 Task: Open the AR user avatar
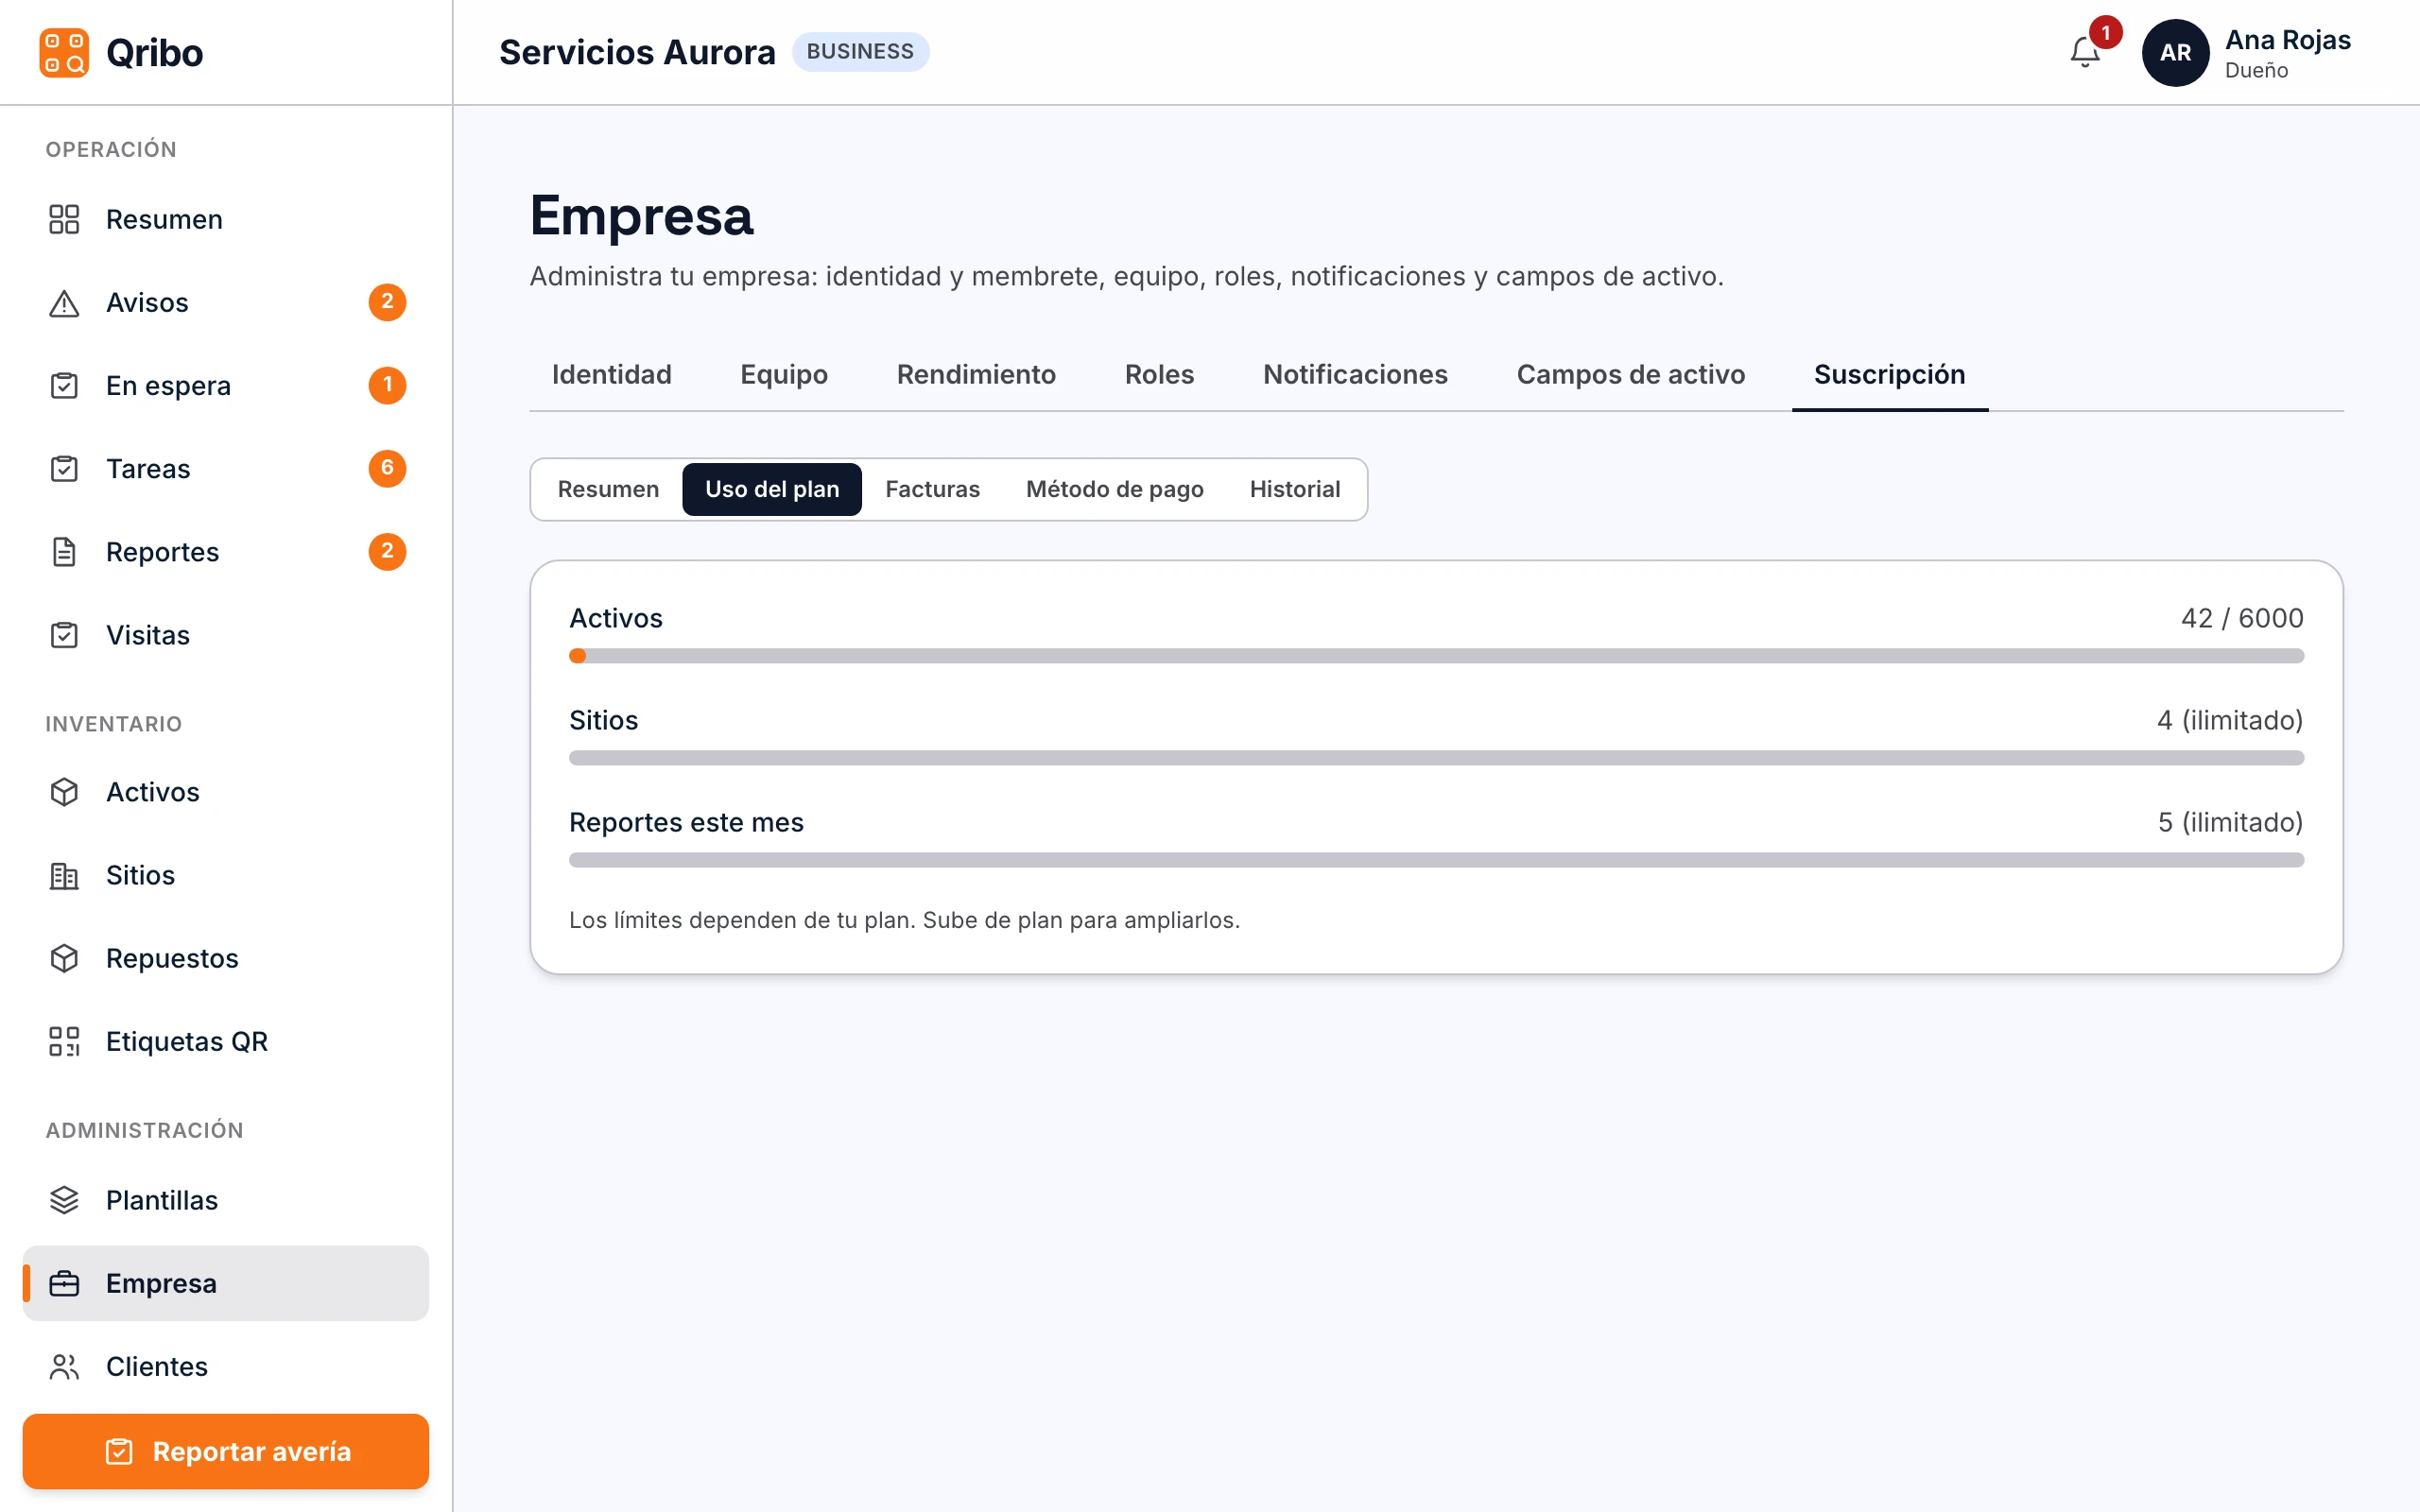coord(2175,52)
